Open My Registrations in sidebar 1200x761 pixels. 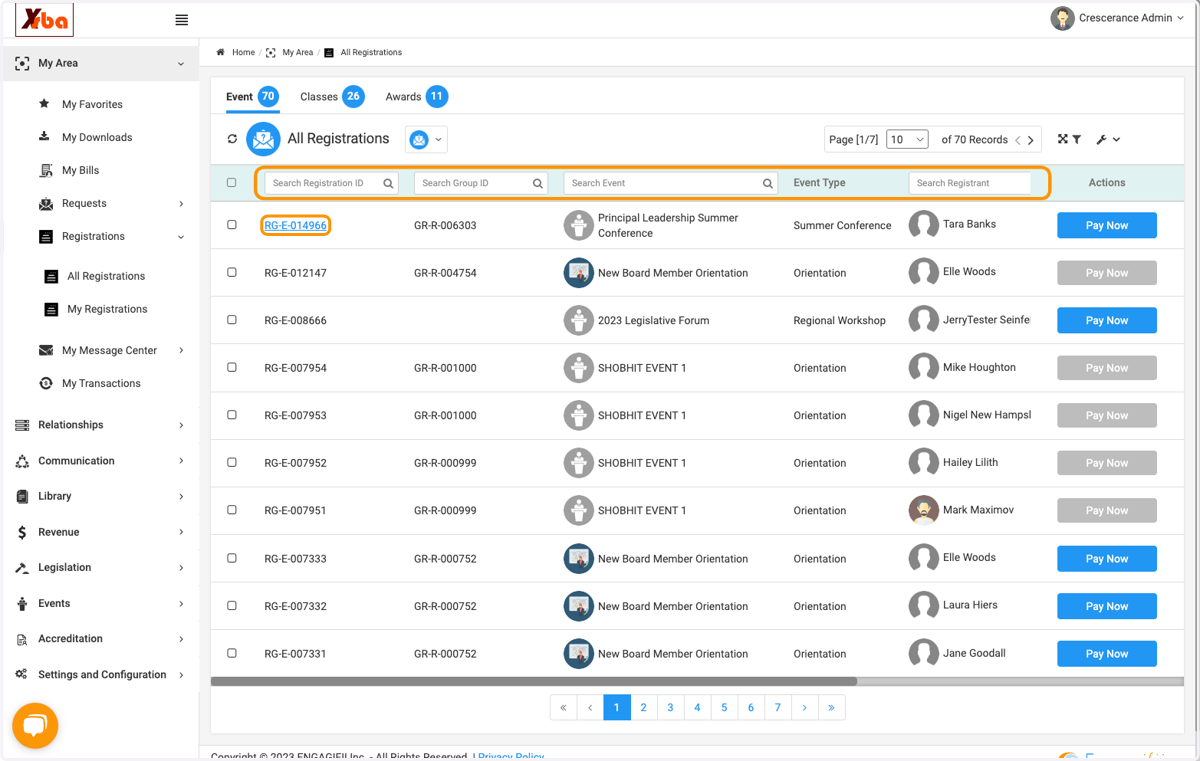click(x=107, y=309)
